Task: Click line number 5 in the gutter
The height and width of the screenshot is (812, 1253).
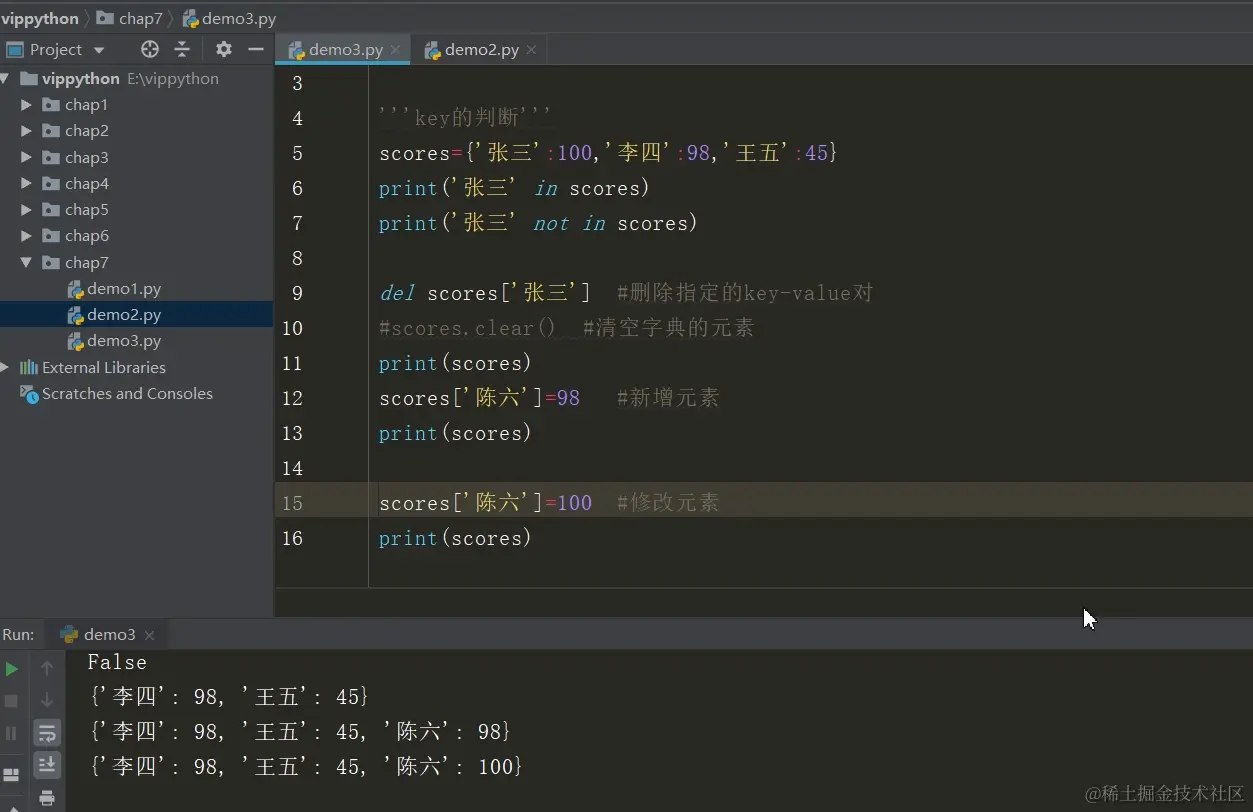Action: point(297,153)
